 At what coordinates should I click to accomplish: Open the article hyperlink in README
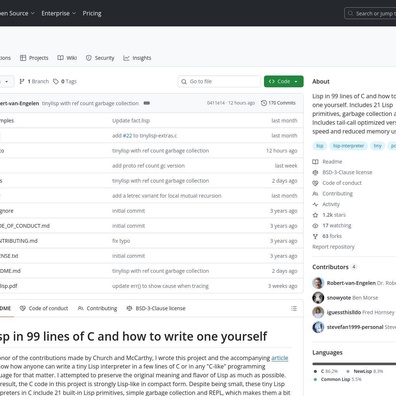(x=280, y=358)
